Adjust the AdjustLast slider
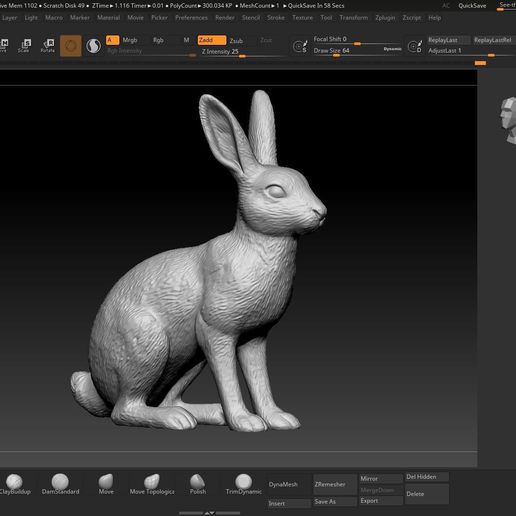The image size is (516, 516). (x=471, y=52)
